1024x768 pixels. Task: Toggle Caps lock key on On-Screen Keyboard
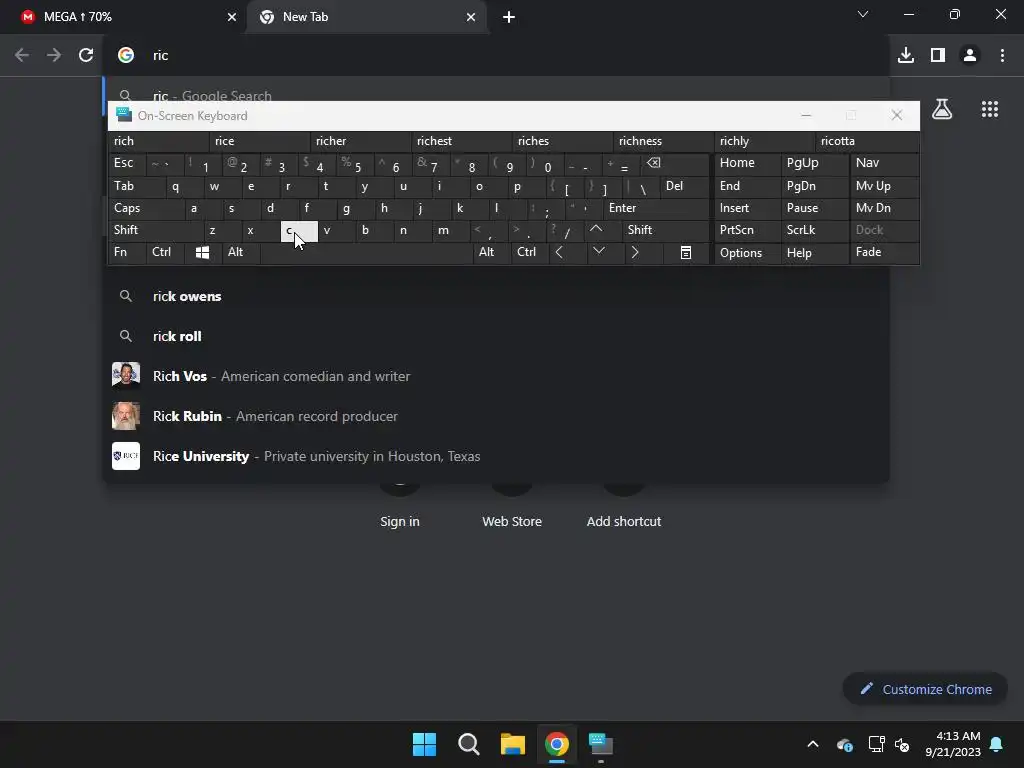coord(146,208)
